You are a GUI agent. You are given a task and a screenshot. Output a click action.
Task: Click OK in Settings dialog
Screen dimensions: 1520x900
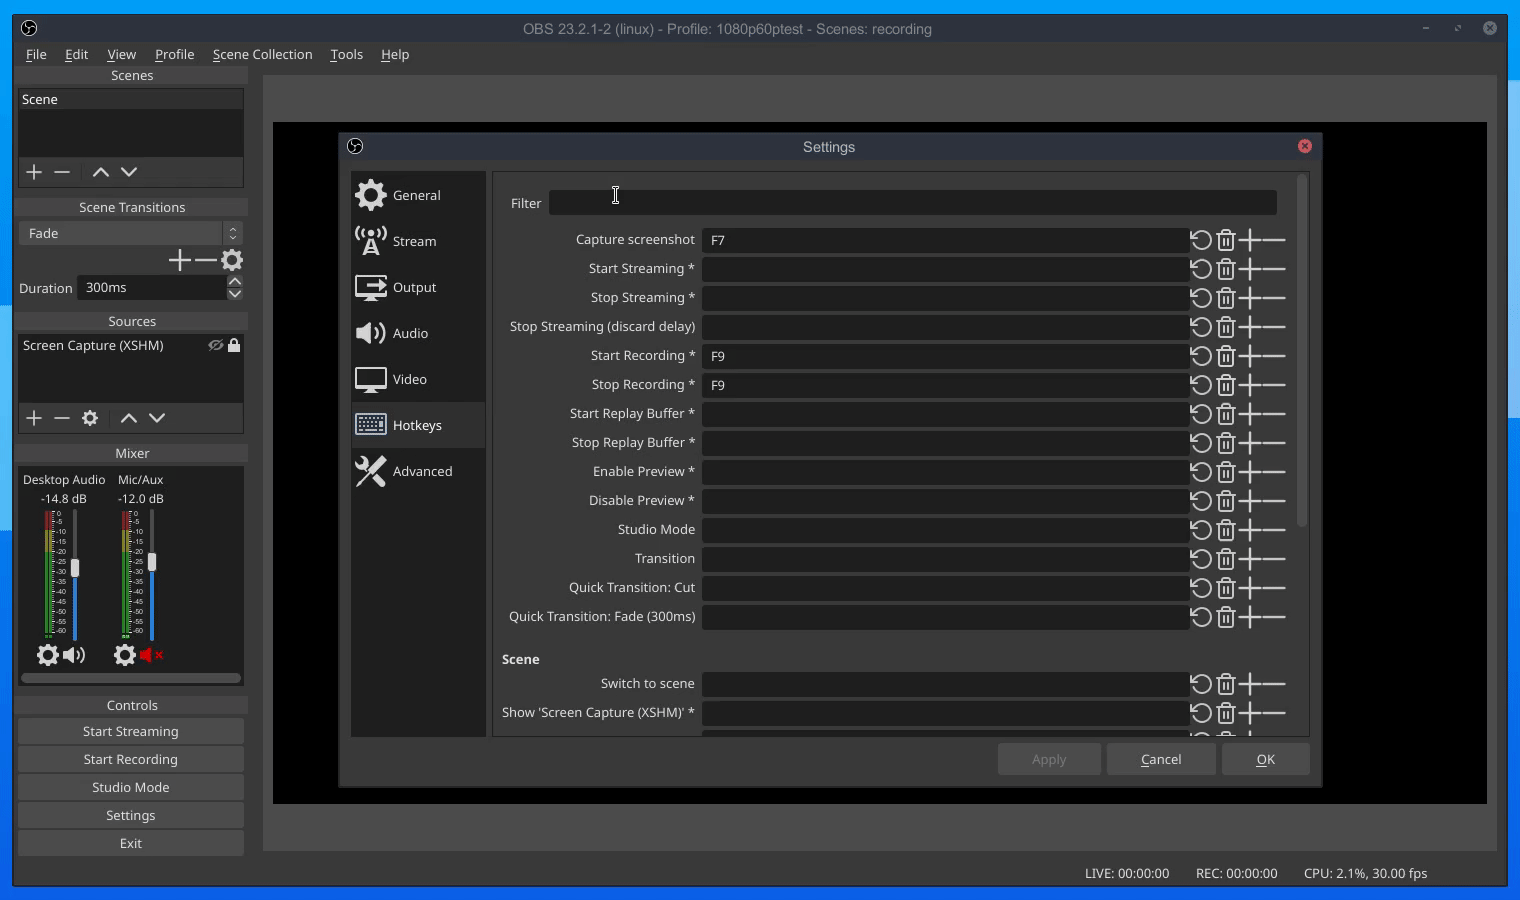click(x=1265, y=759)
